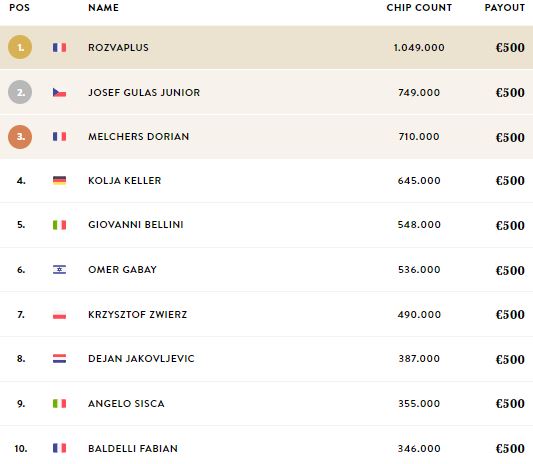Click the gold first-place medal icon
The width and height of the screenshot is (533, 464).
(x=20, y=47)
